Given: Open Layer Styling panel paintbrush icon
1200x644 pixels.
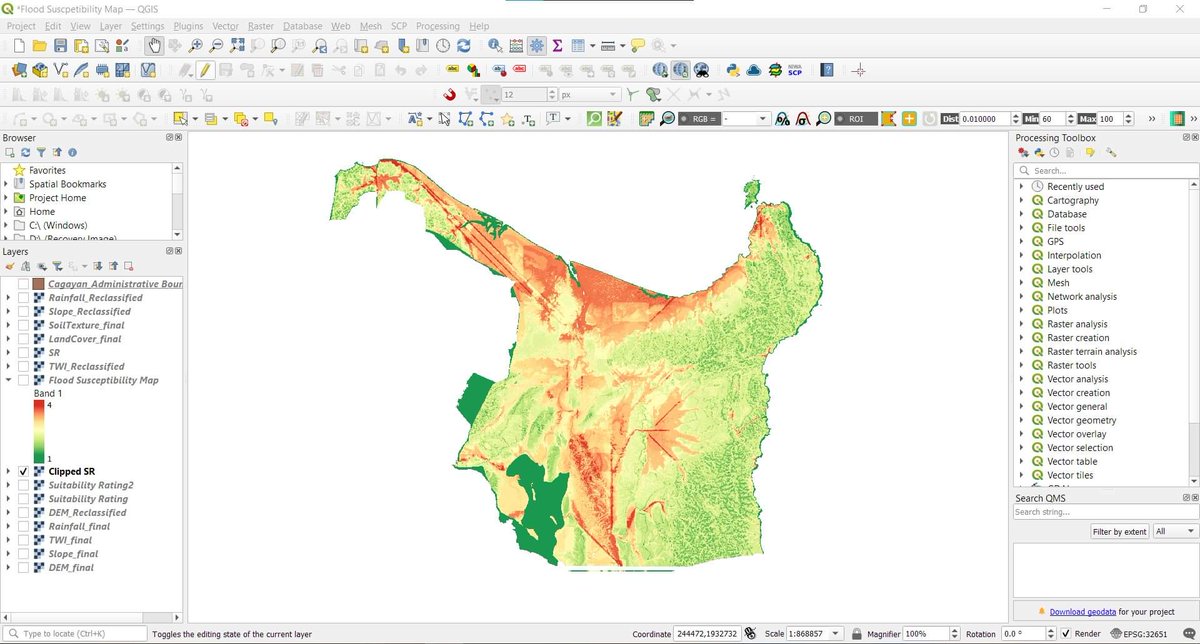Looking at the screenshot, I should pos(10,267).
